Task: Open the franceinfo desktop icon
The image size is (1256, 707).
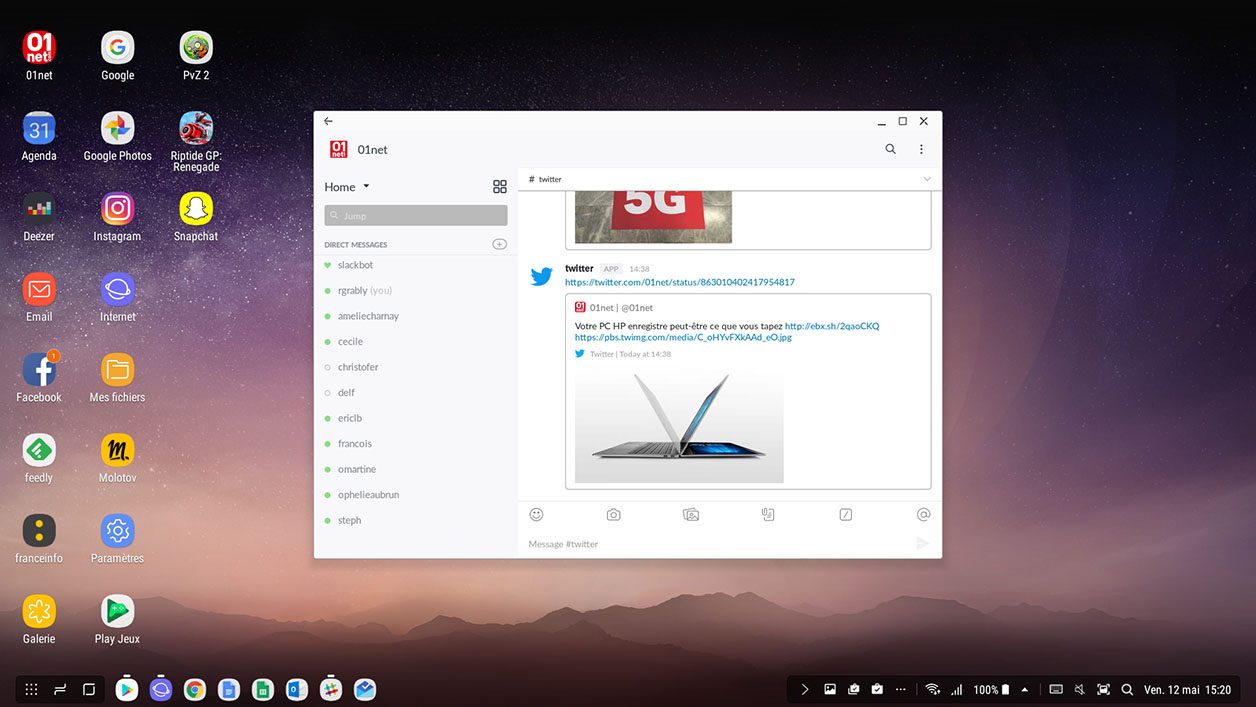Action: point(39,531)
